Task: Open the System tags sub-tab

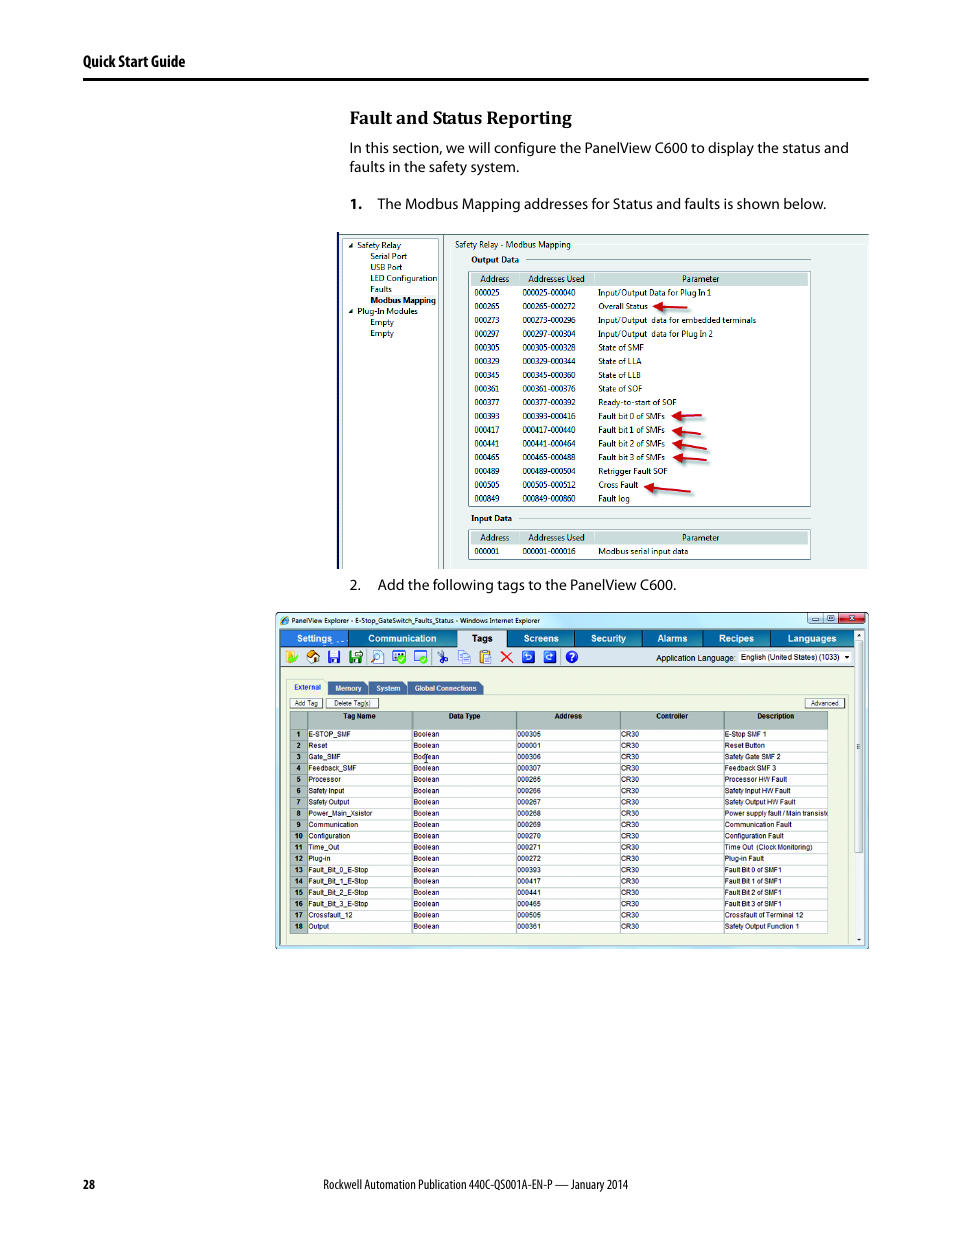Action: (x=388, y=688)
